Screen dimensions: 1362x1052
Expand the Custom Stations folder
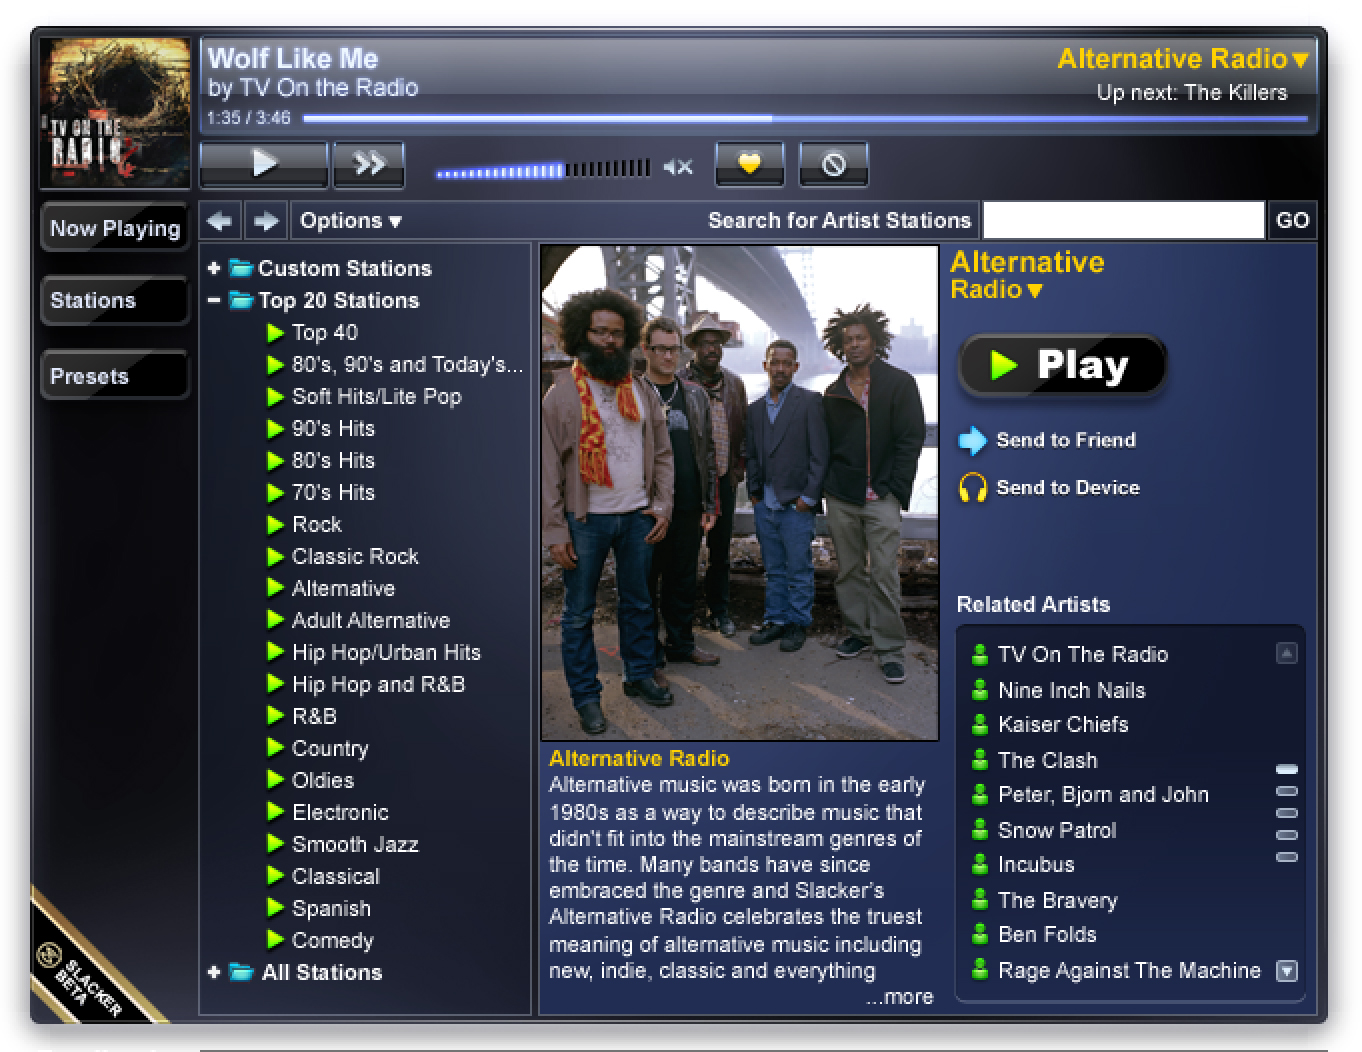point(213,268)
